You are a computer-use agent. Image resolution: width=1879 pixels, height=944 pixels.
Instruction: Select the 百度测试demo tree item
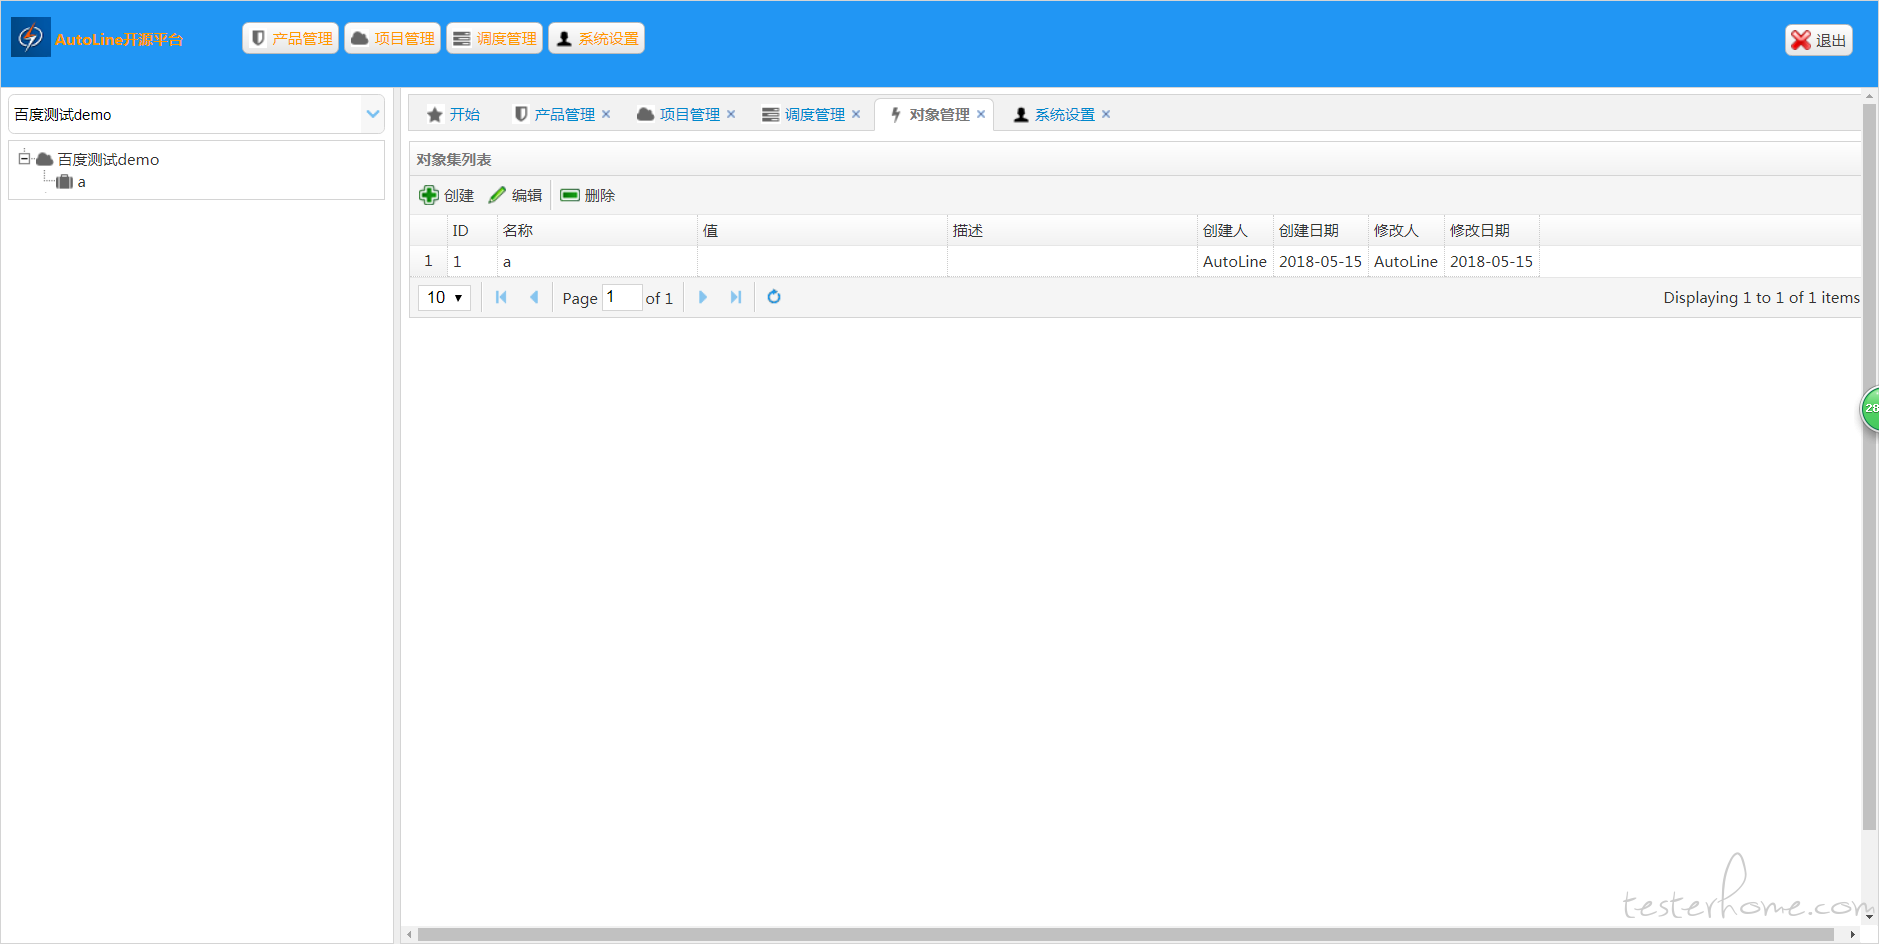(x=108, y=159)
